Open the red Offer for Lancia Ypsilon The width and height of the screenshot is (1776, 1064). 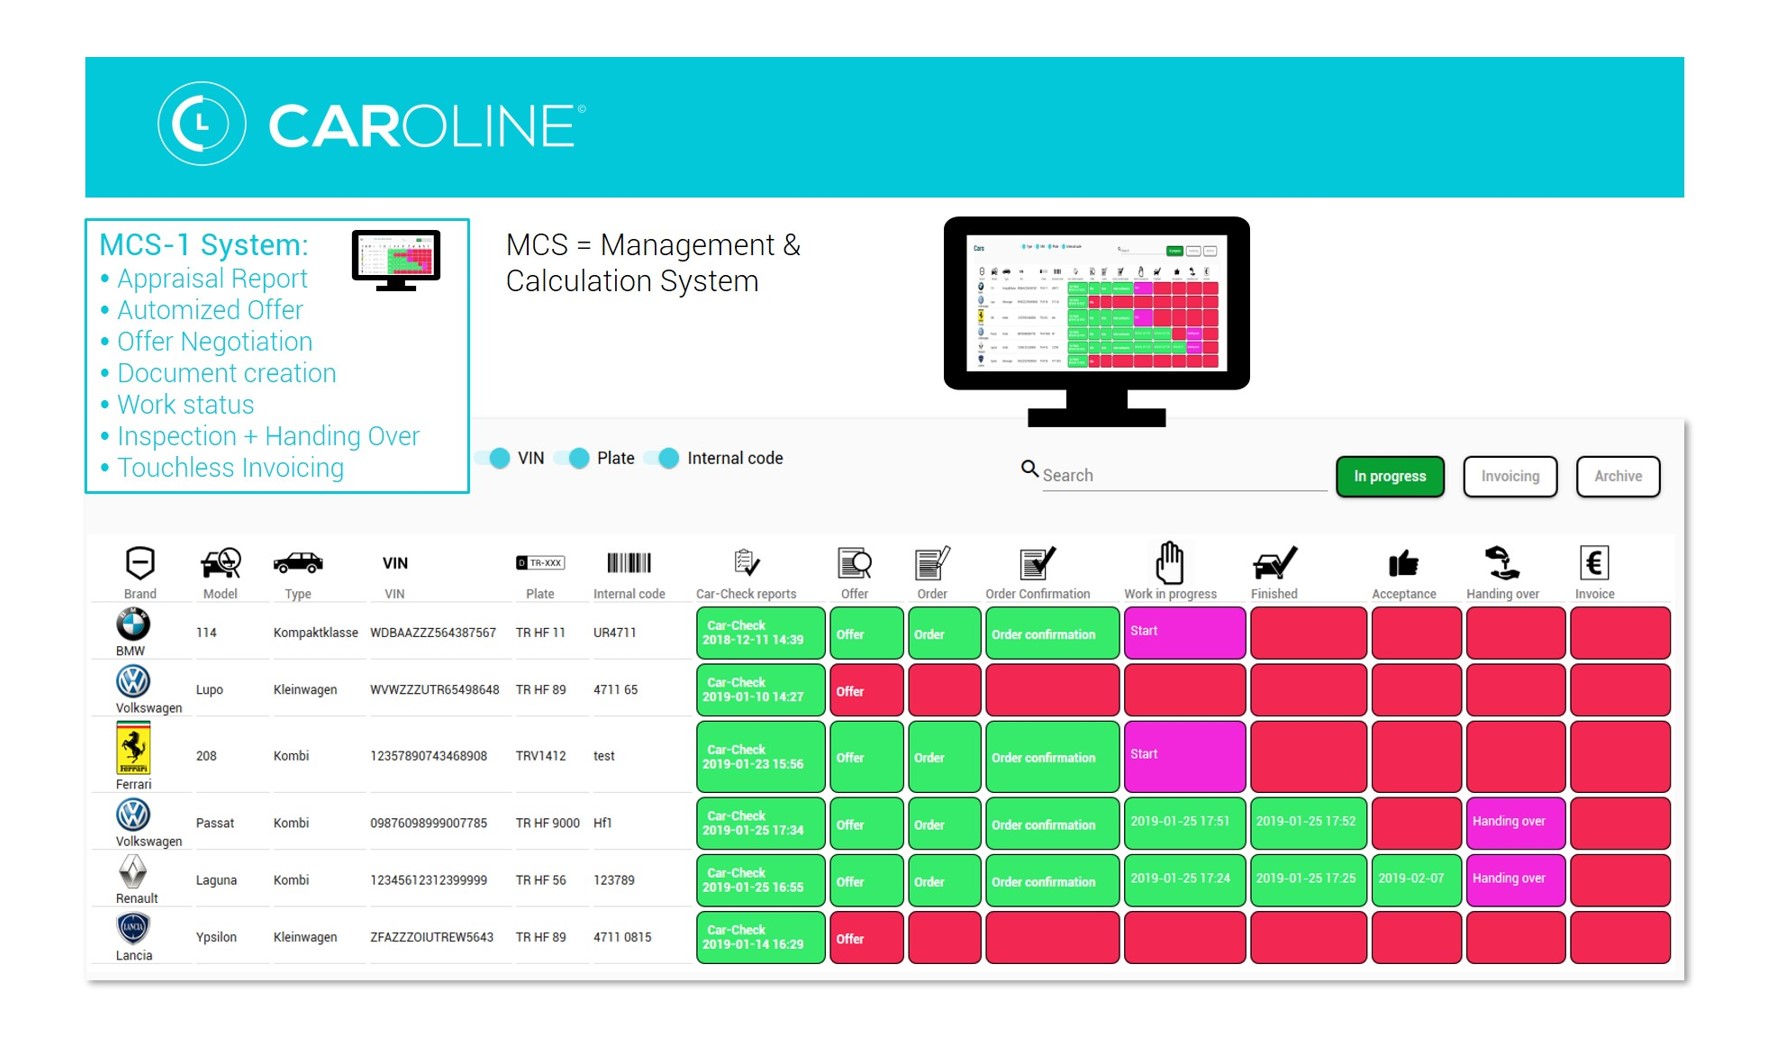tap(866, 938)
